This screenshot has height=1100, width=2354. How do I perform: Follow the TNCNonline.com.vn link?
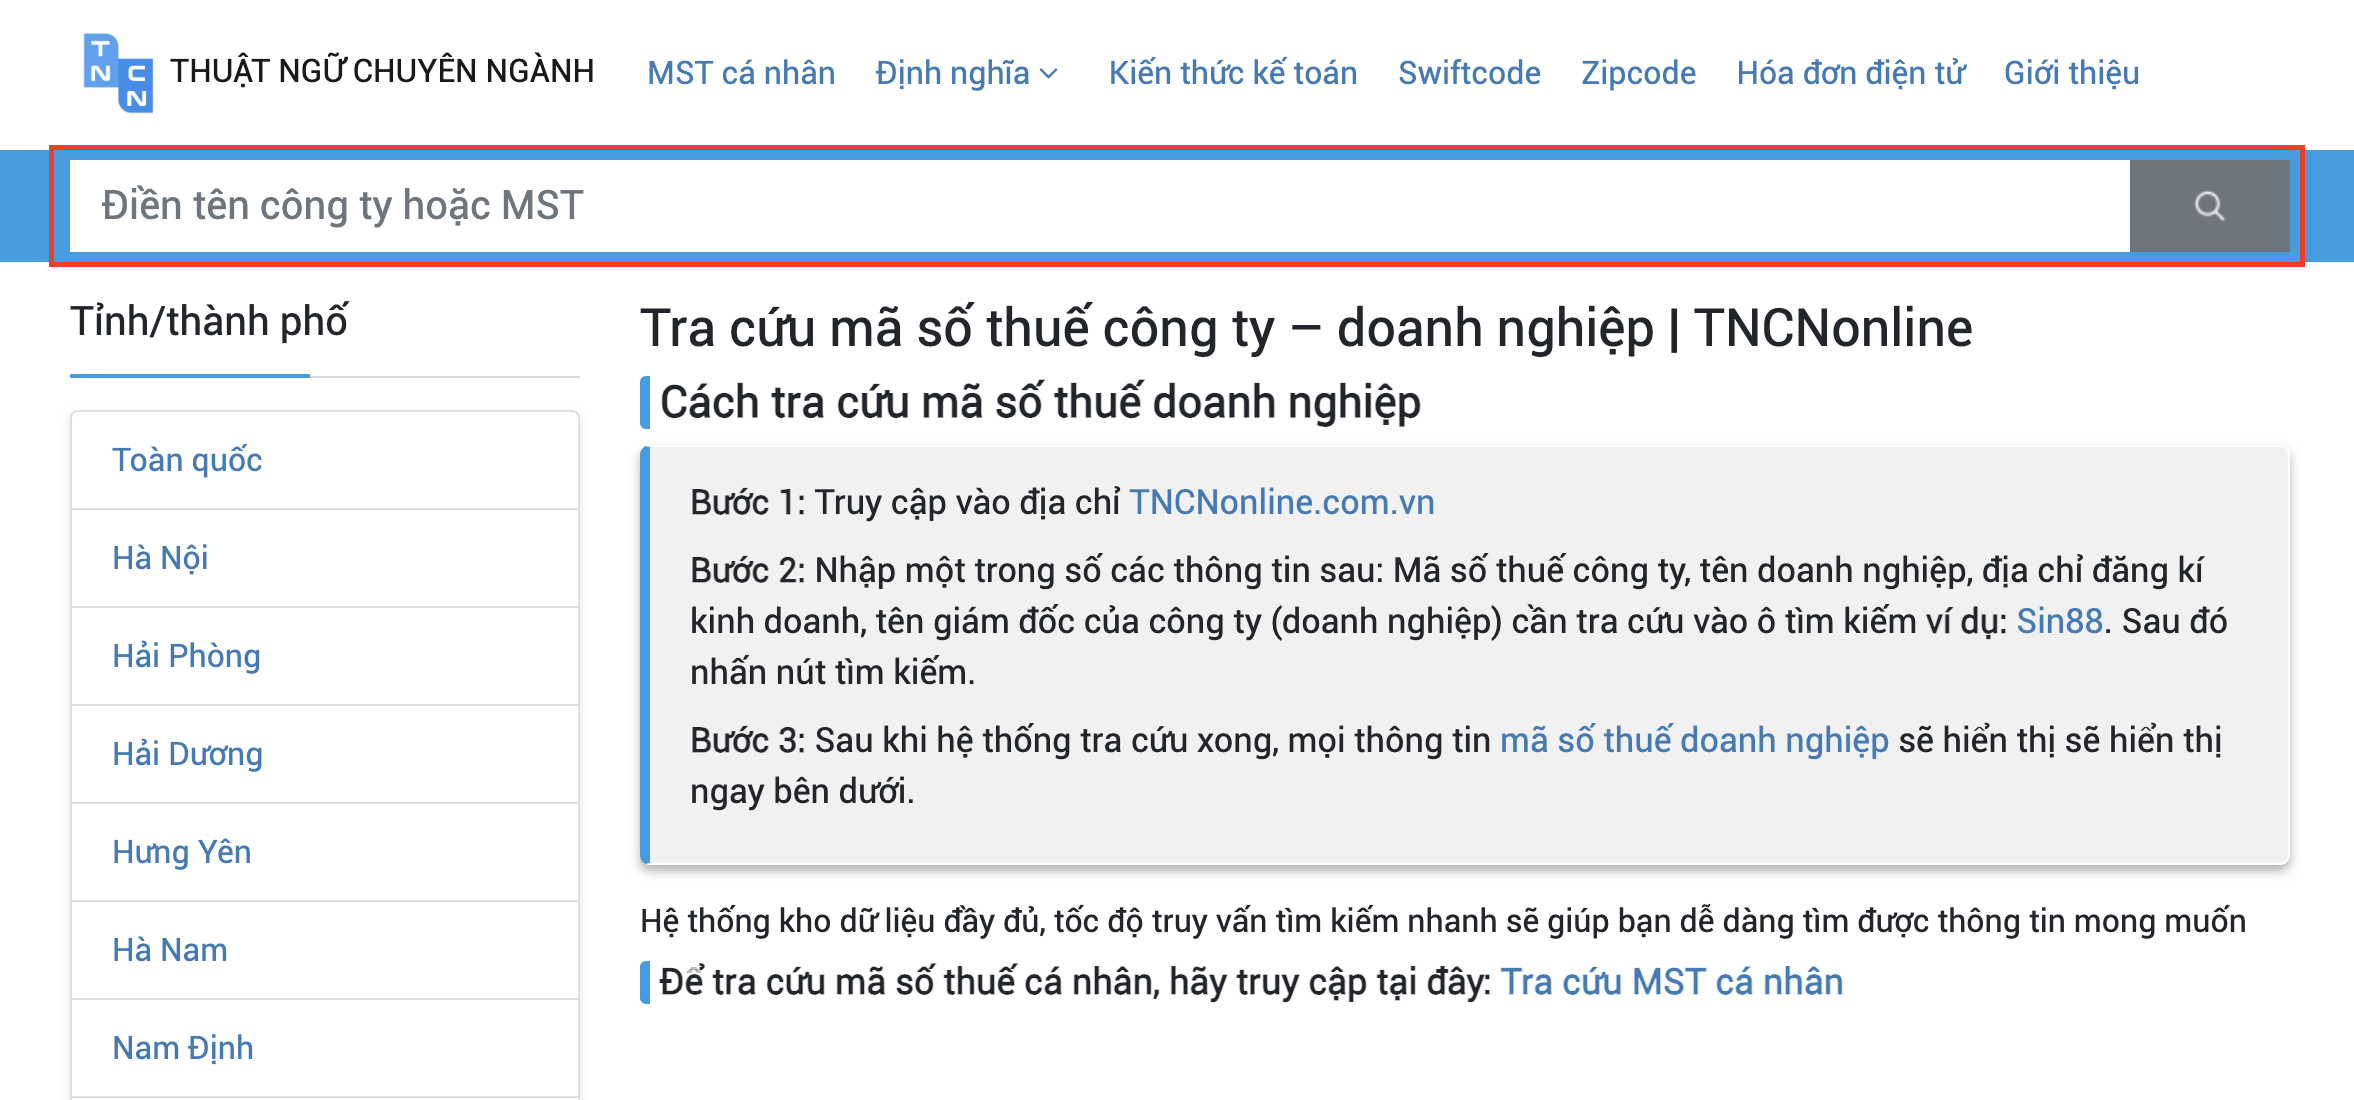[x=1281, y=502]
